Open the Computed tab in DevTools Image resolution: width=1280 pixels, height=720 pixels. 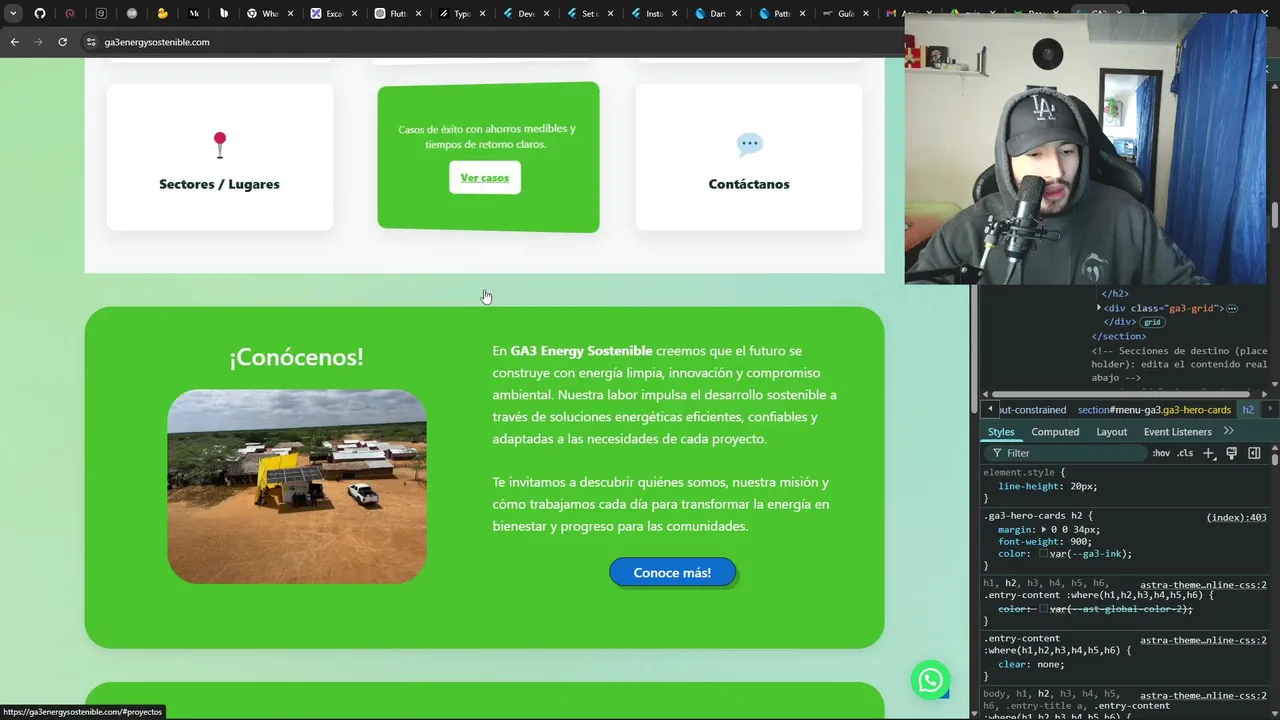(1055, 432)
